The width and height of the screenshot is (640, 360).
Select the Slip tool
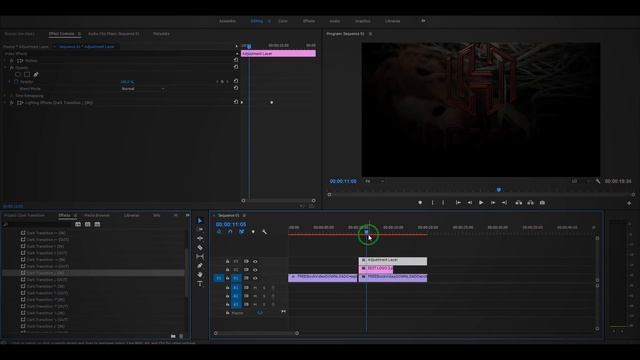click(200, 256)
